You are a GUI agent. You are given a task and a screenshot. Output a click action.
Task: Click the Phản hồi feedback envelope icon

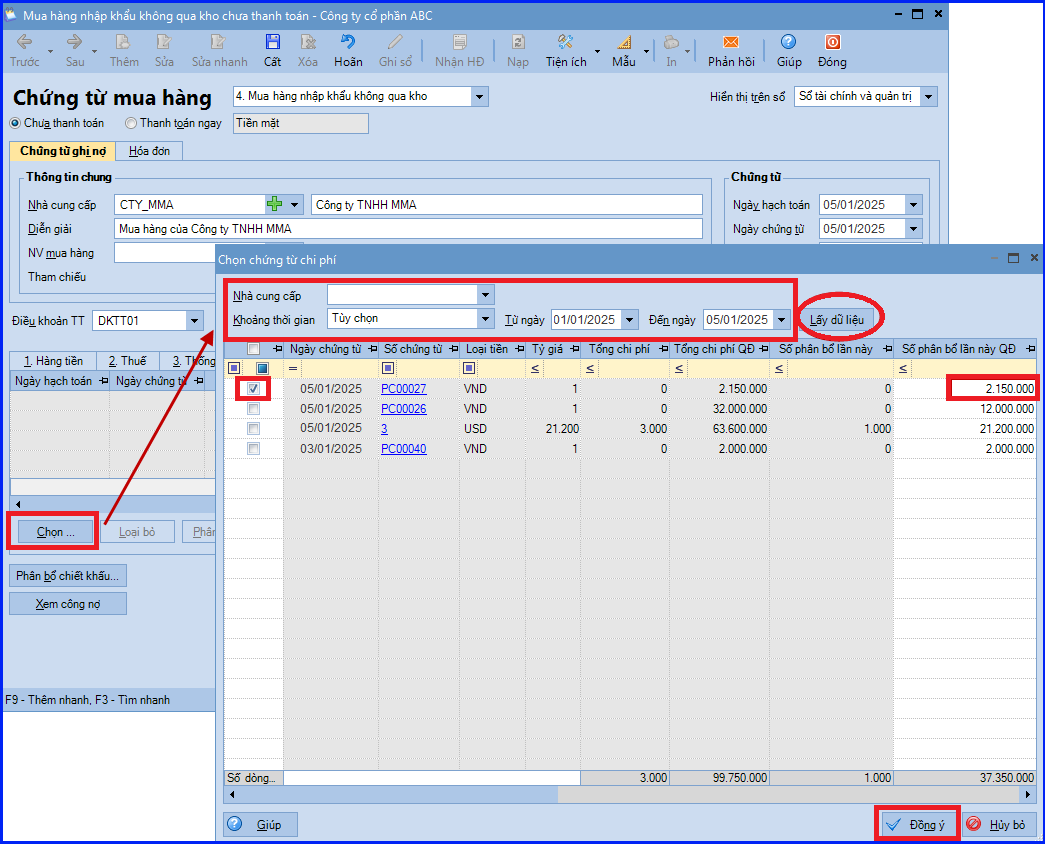tap(731, 42)
